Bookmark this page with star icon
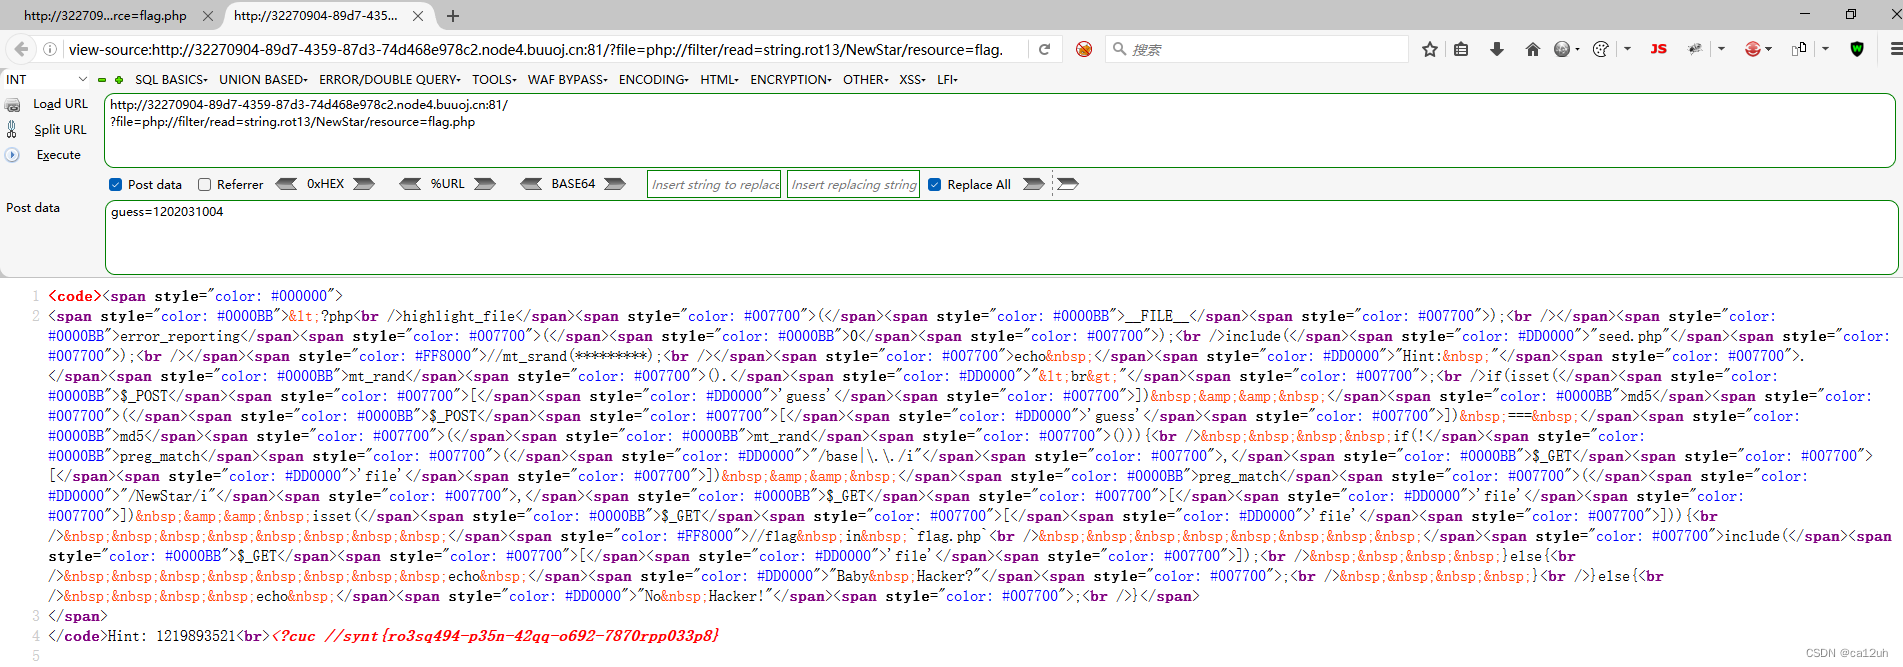This screenshot has width=1903, height=667. [1430, 49]
